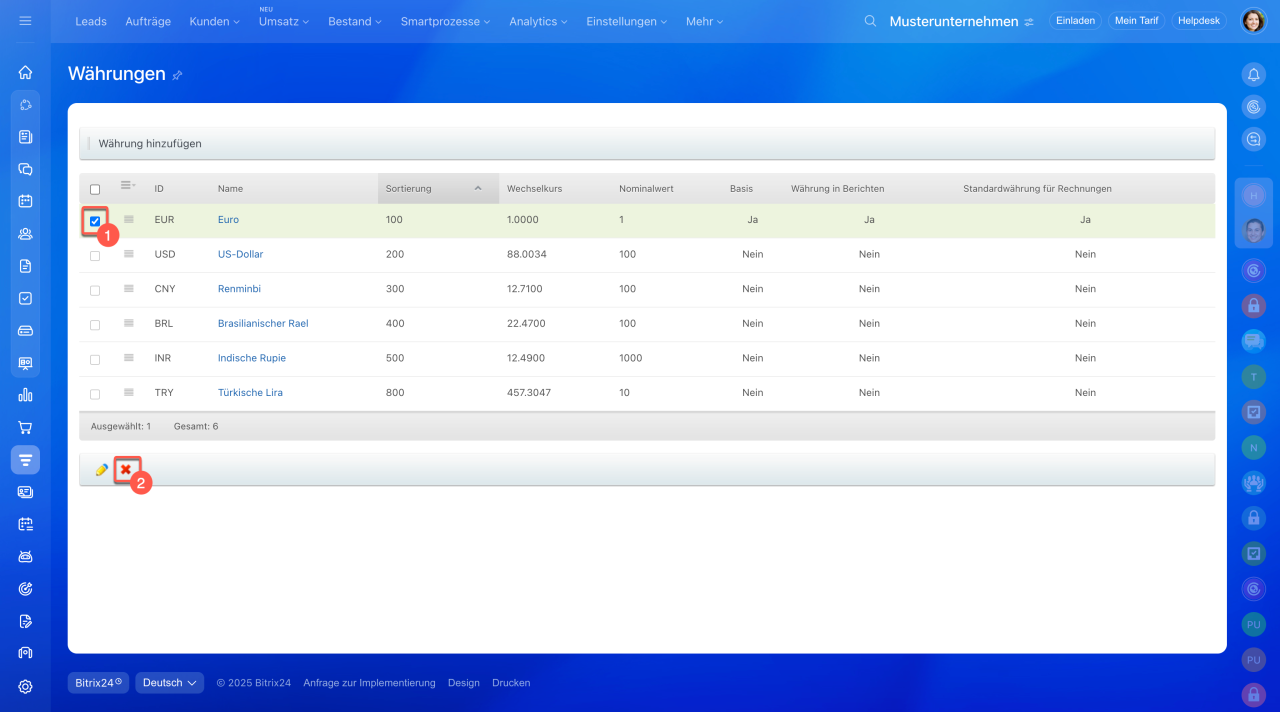The image size is (1280, 712).
Task: Pin the Währungen page with pin icon
Action: 178,75
